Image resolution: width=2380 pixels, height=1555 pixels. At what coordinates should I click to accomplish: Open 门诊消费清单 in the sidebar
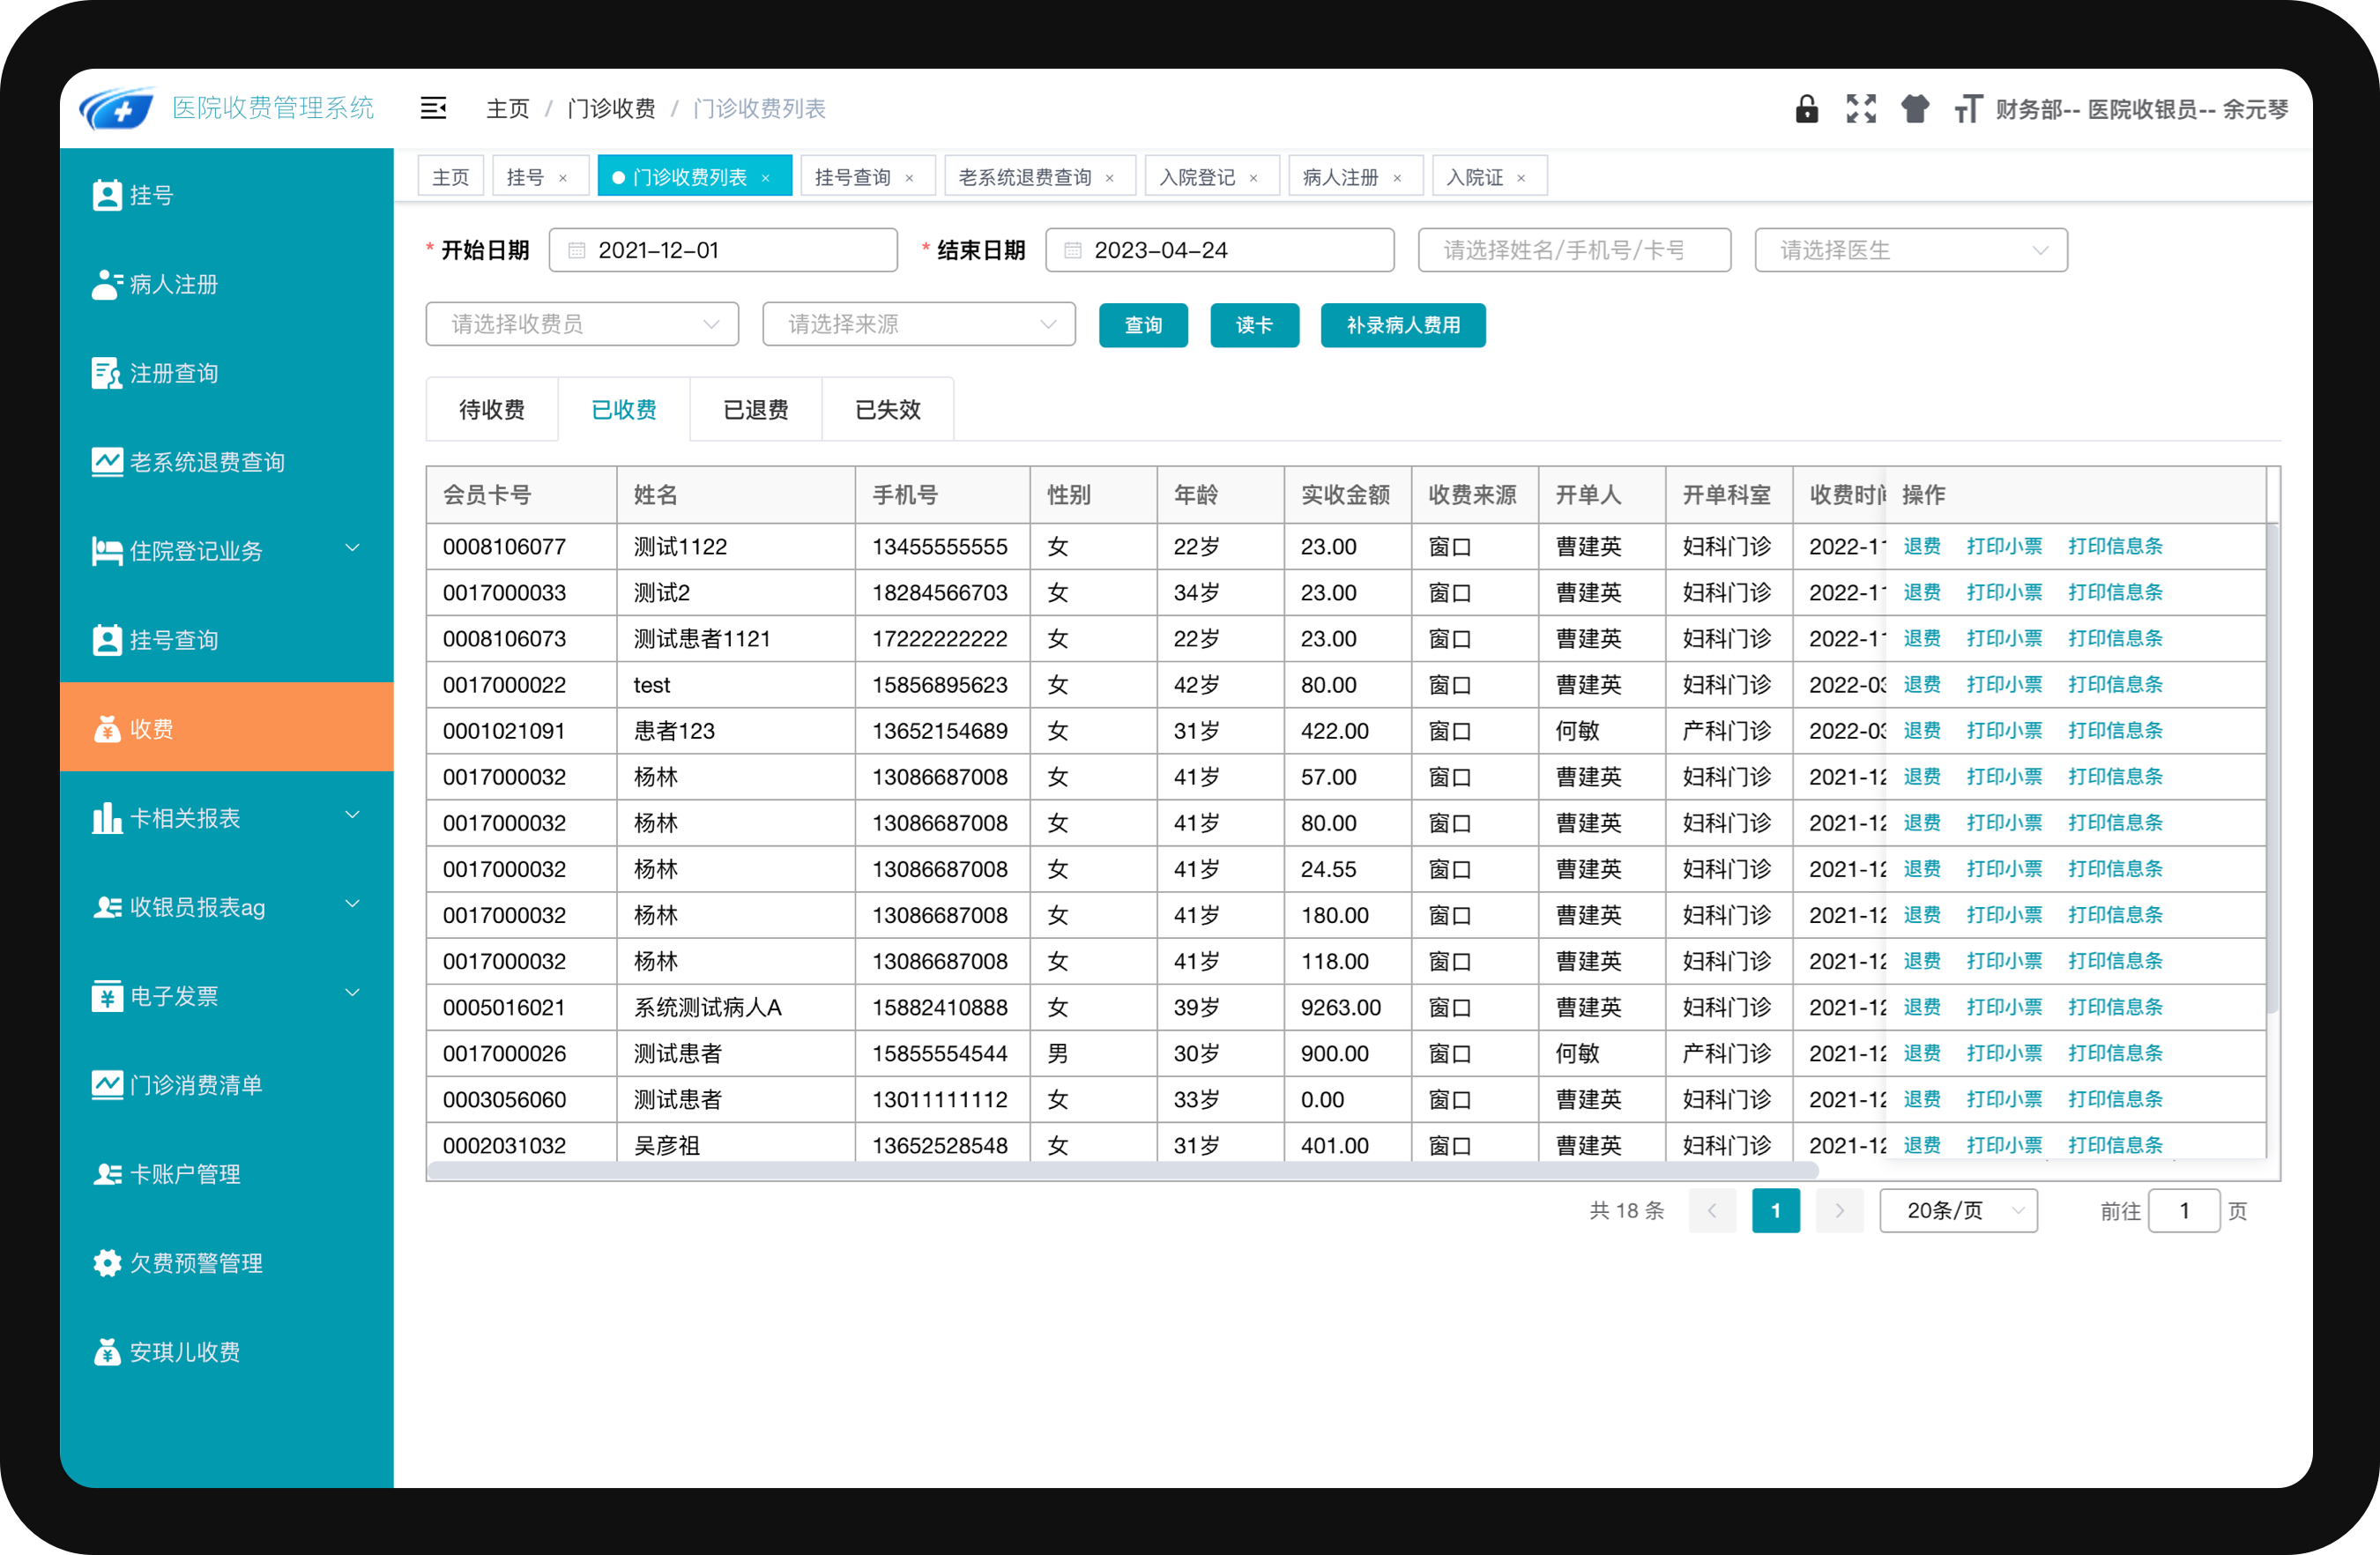click(x=227, y=1085)
